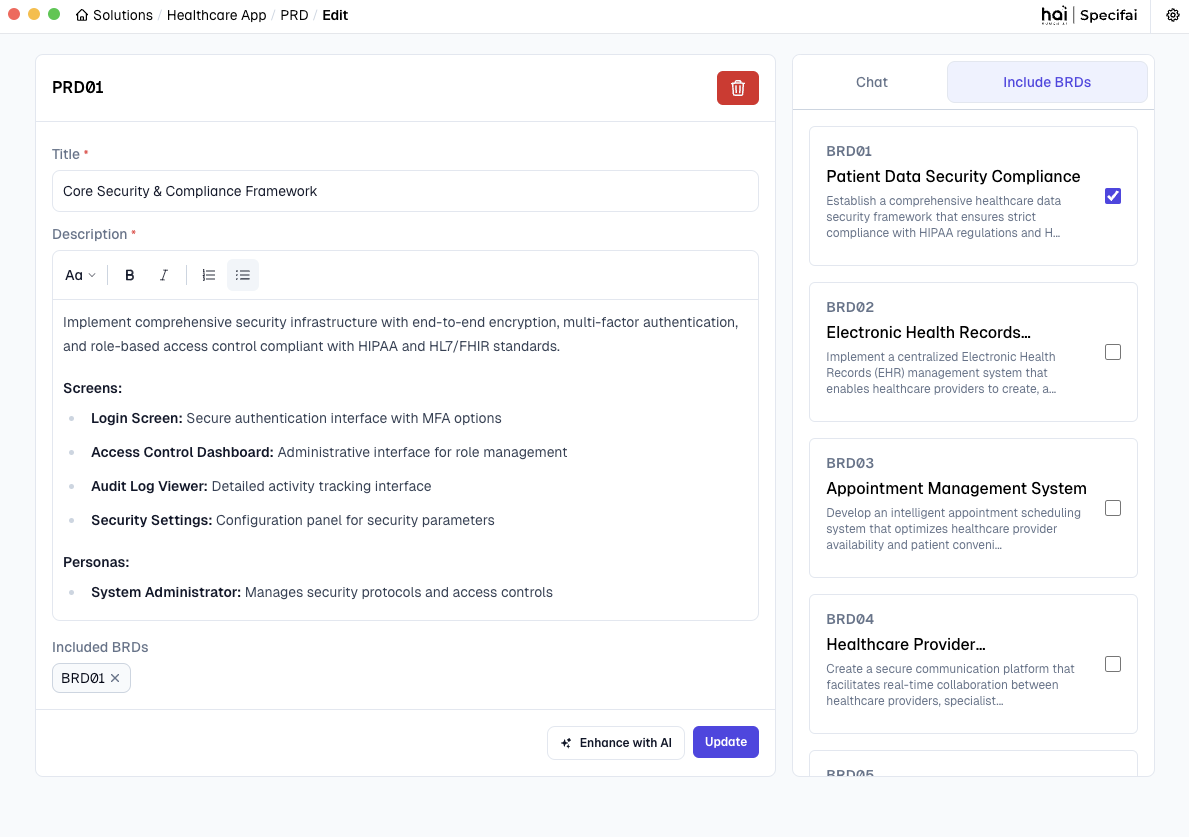1189x837 pixels.
Task: Click the Update button
Action: [x=726, y=742]
